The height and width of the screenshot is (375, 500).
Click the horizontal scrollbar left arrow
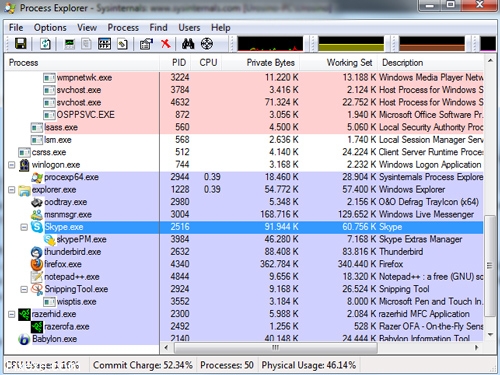(166, 348)
